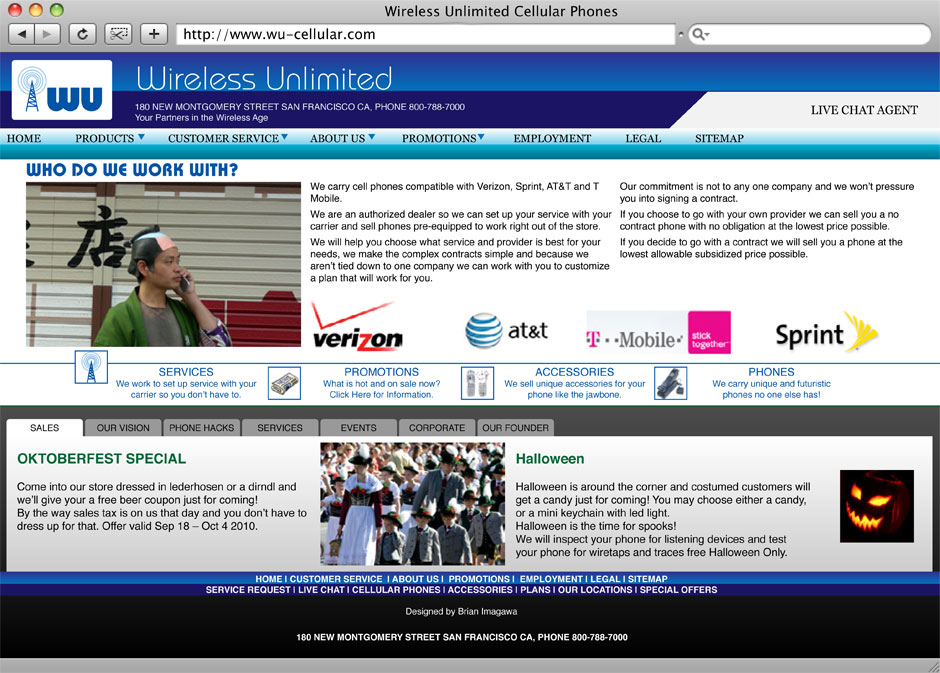Switch to the Our Founder tab

pyautogui.click(x=516, y=428)
